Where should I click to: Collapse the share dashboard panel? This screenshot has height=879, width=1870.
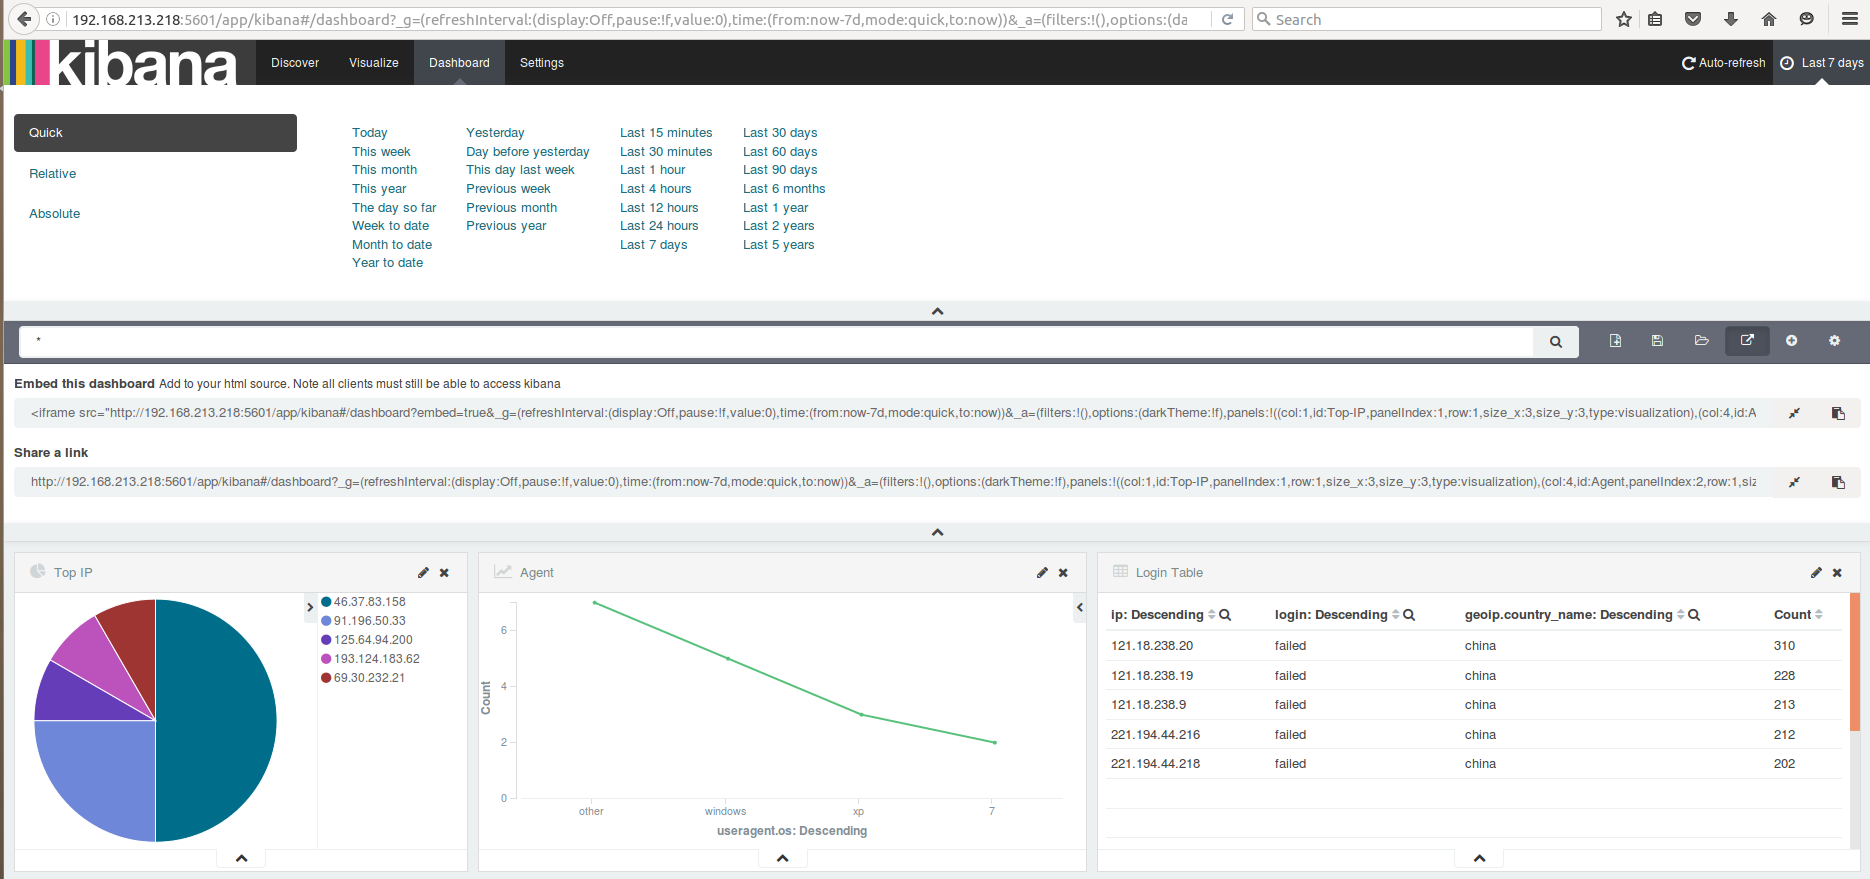coord(937,532)
